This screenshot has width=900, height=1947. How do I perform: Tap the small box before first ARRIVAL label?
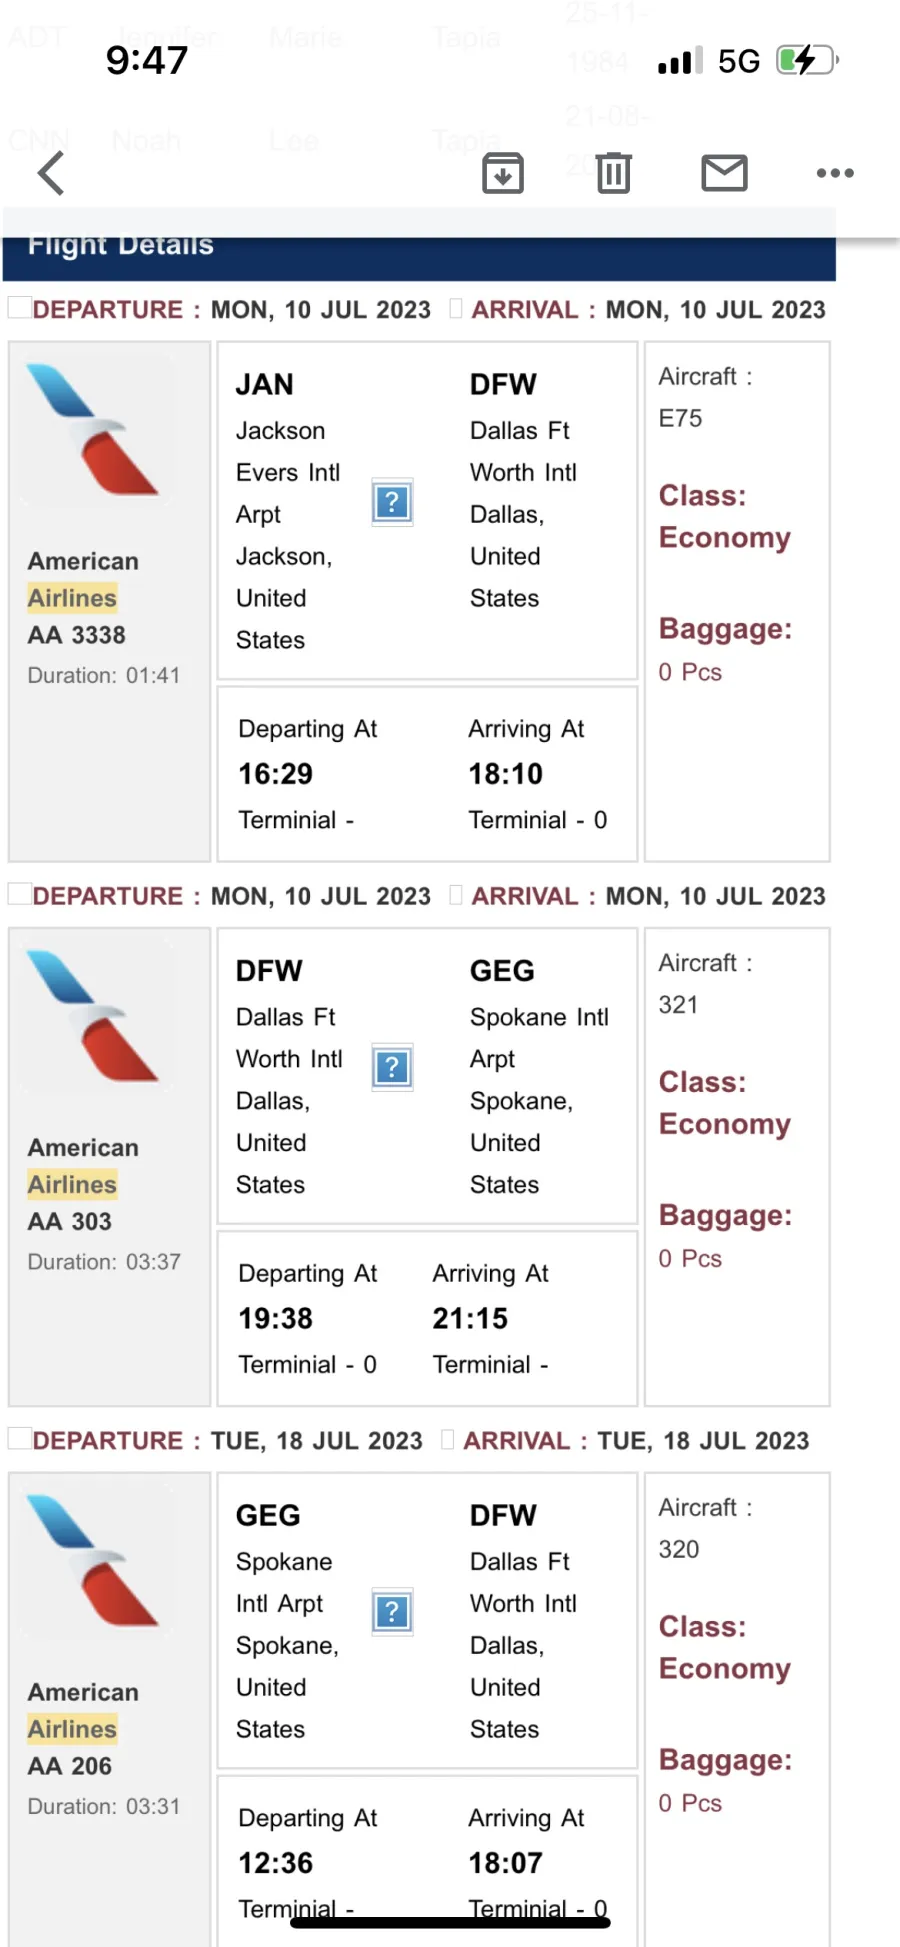(x=456, y=307)
